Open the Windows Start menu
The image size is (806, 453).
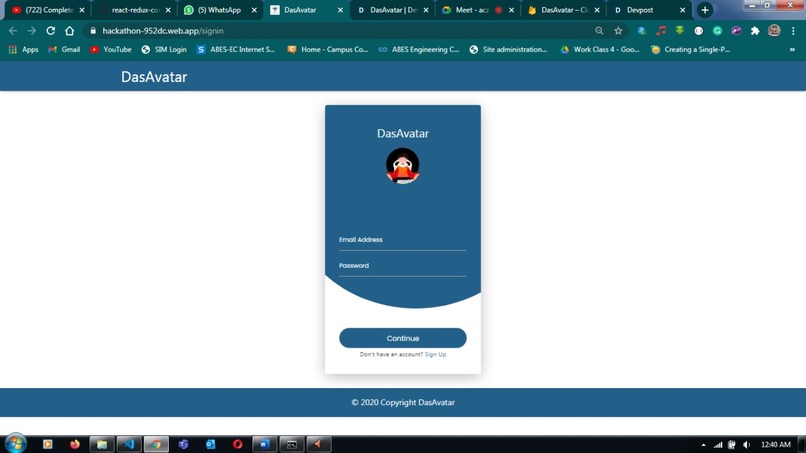pyautogui.click(x=15, y=443)
